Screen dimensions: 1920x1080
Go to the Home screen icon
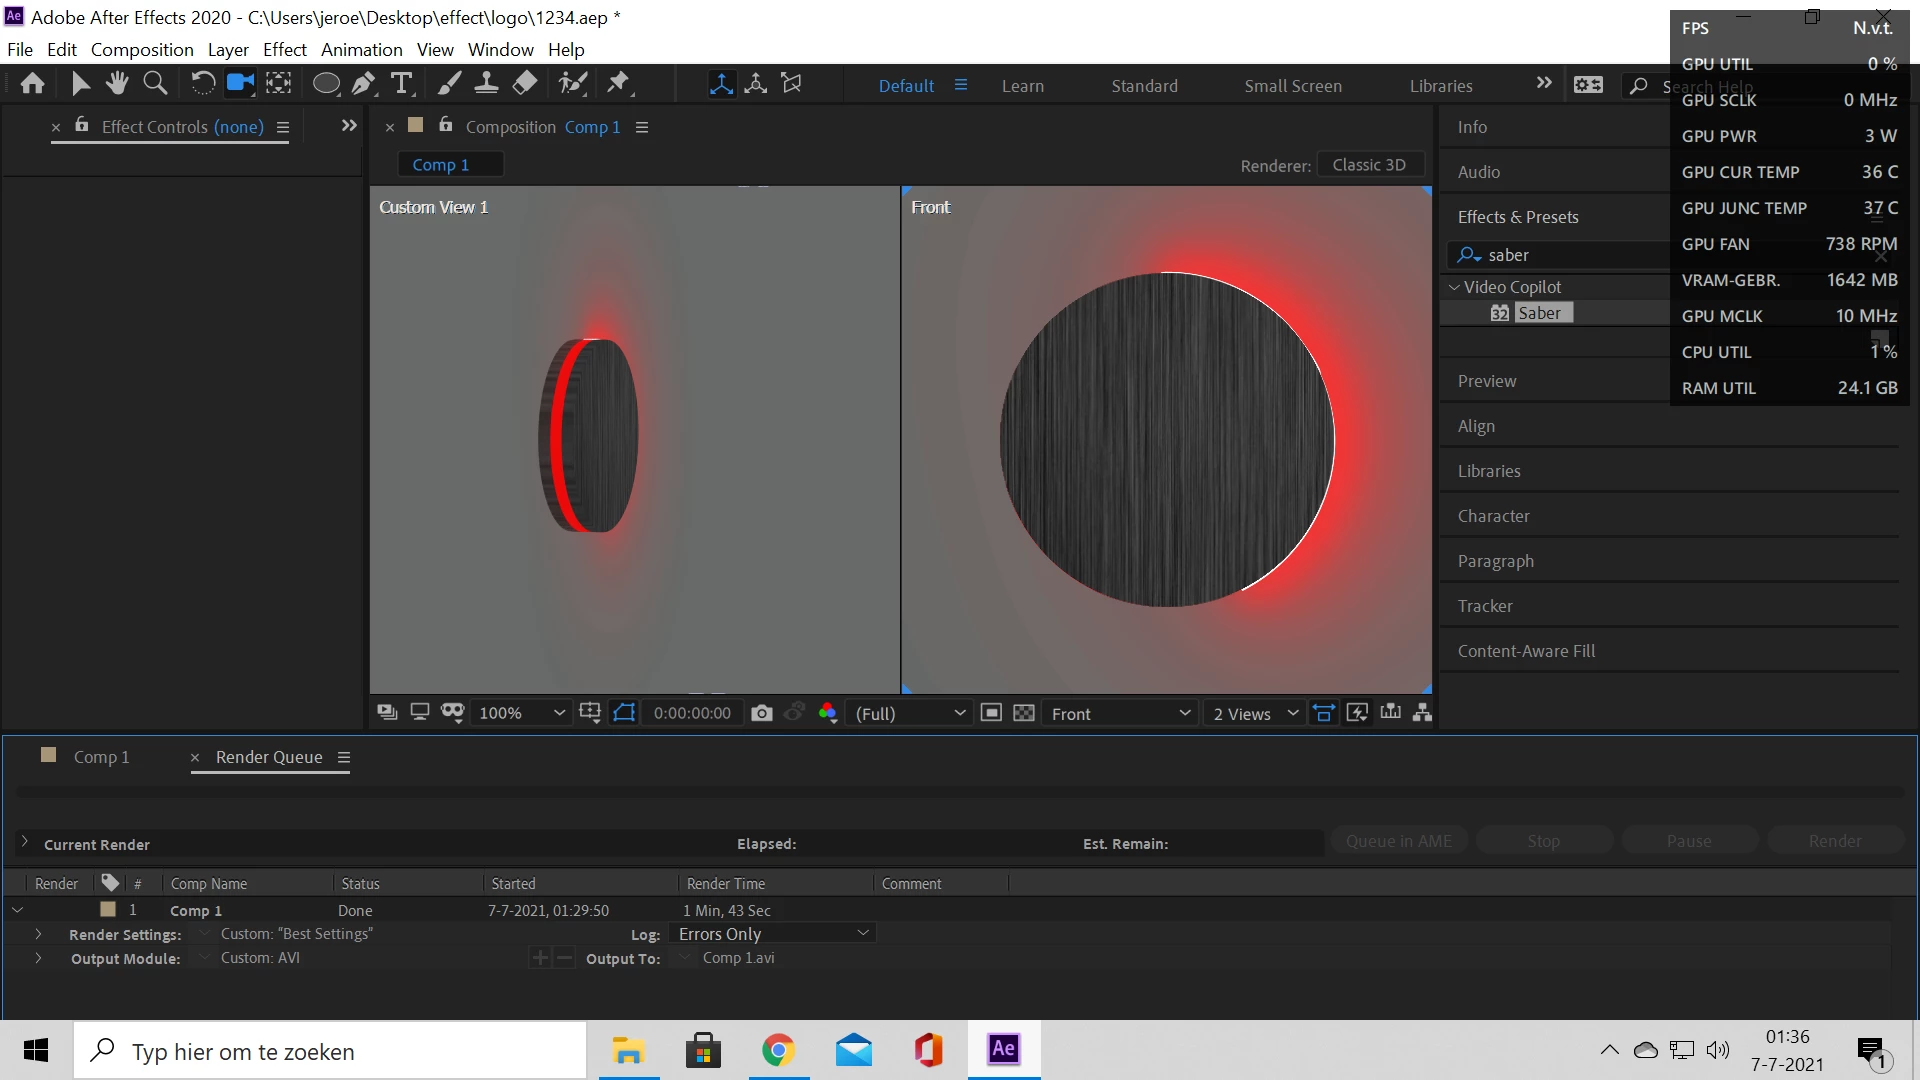click(x=32, y=84)
